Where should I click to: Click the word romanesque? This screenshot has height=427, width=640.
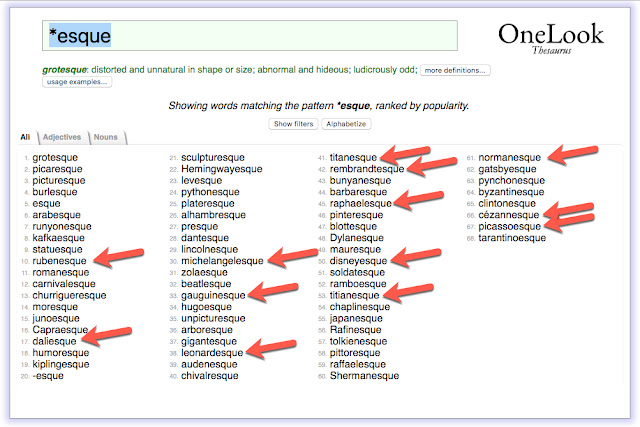(x=60, y=272)
